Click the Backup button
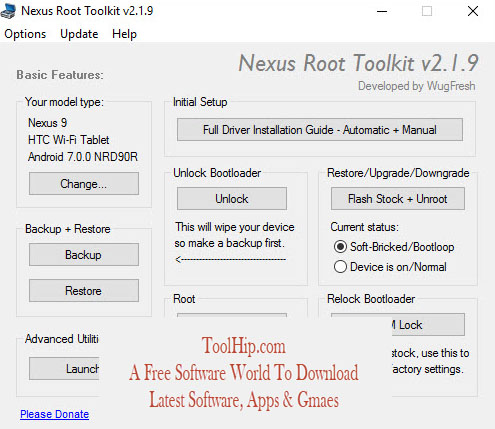This screenshot has height=429, width=495. 84,255
